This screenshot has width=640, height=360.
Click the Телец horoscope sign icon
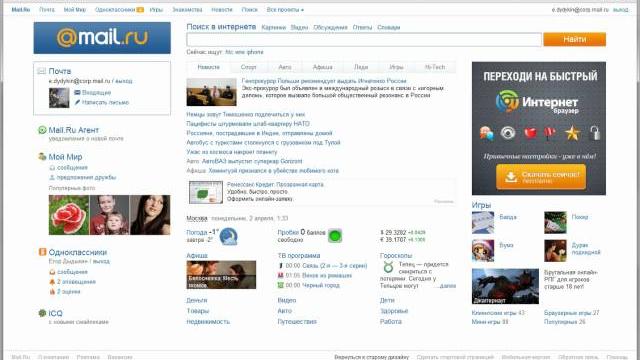pyautogui.click(x=388, y=267)
